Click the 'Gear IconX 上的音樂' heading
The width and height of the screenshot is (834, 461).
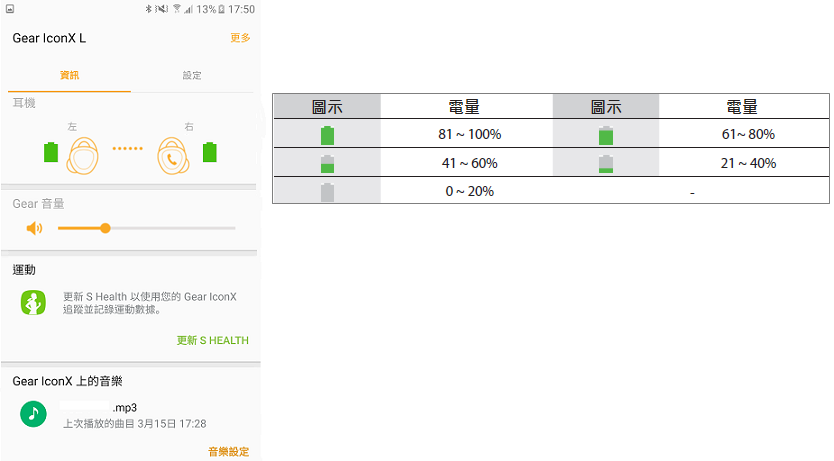68,381
